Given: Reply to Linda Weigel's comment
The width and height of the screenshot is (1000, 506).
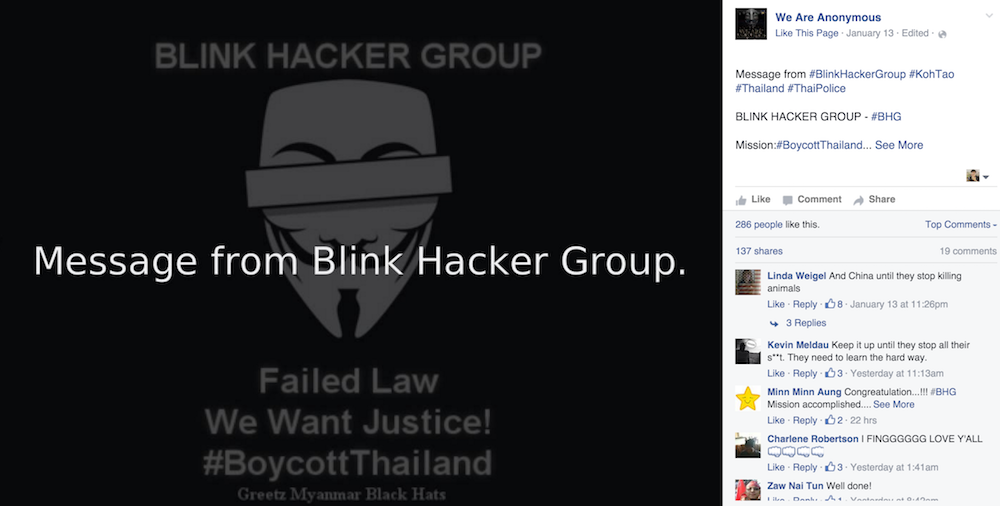Looking at the screenshot, I should click(805, 304).
